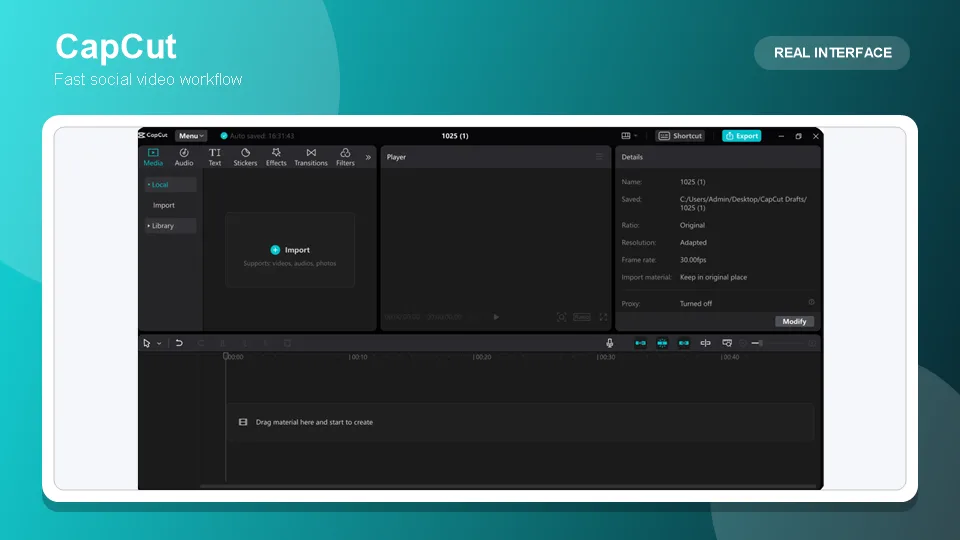Open the Menu dropdown
The width and height of the screenshot is (960, 540).
click(x=191, y=136)
